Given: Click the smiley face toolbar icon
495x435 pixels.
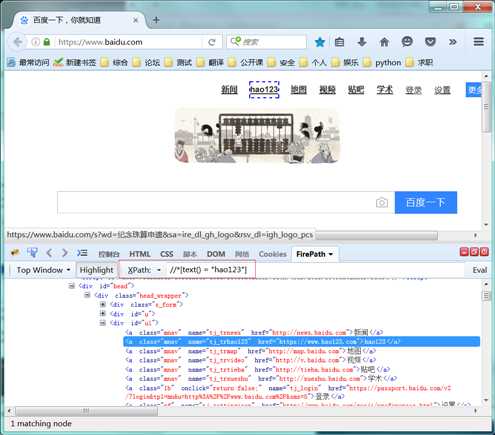Looking at the screenshot, I should pyautogui.click(x=407, y=42).
